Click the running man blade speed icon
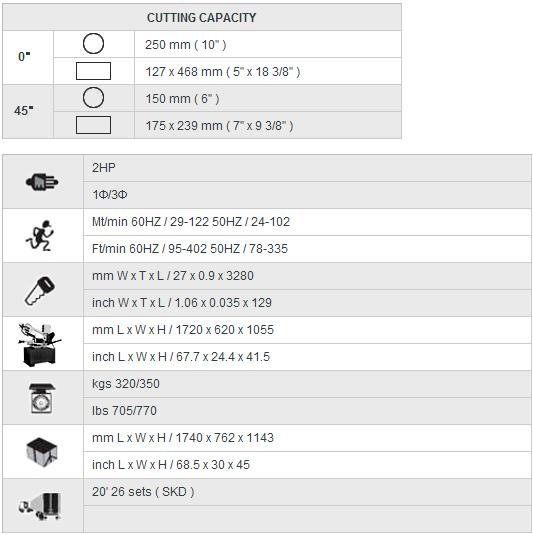 (40, 235)
